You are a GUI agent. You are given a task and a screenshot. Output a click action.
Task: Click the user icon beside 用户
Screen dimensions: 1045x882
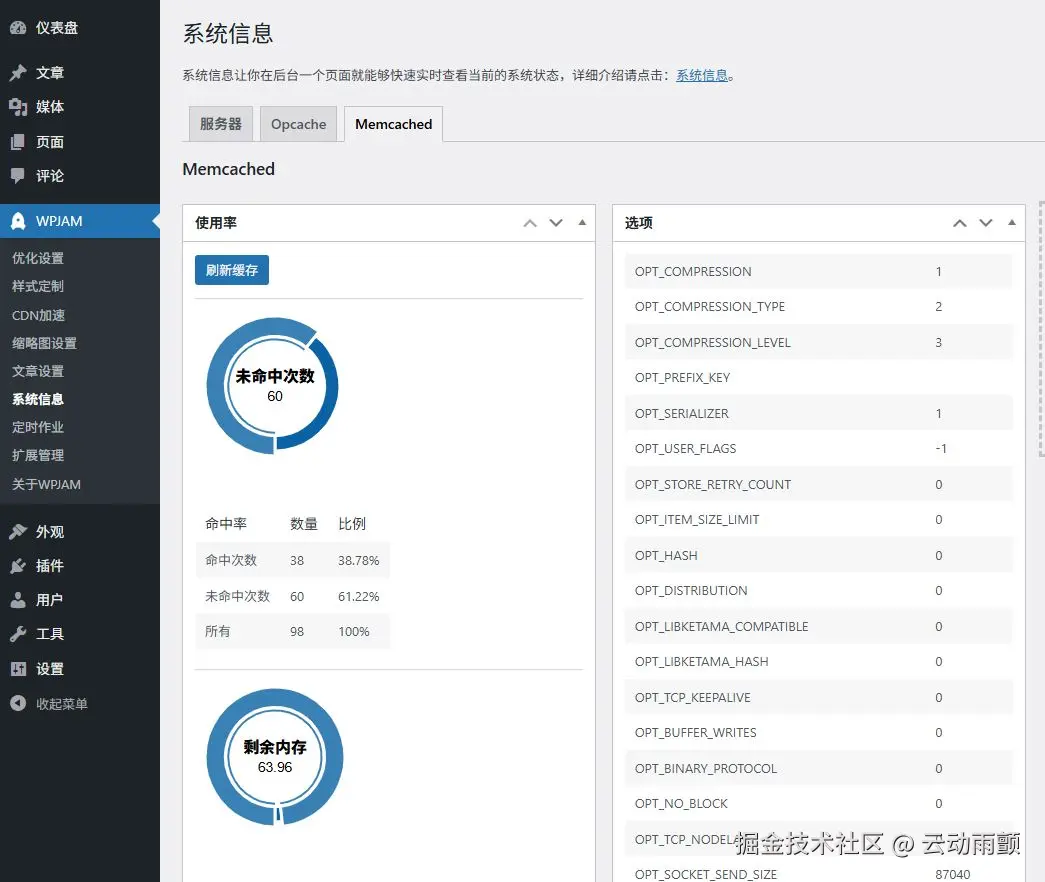tap(18, 599)
